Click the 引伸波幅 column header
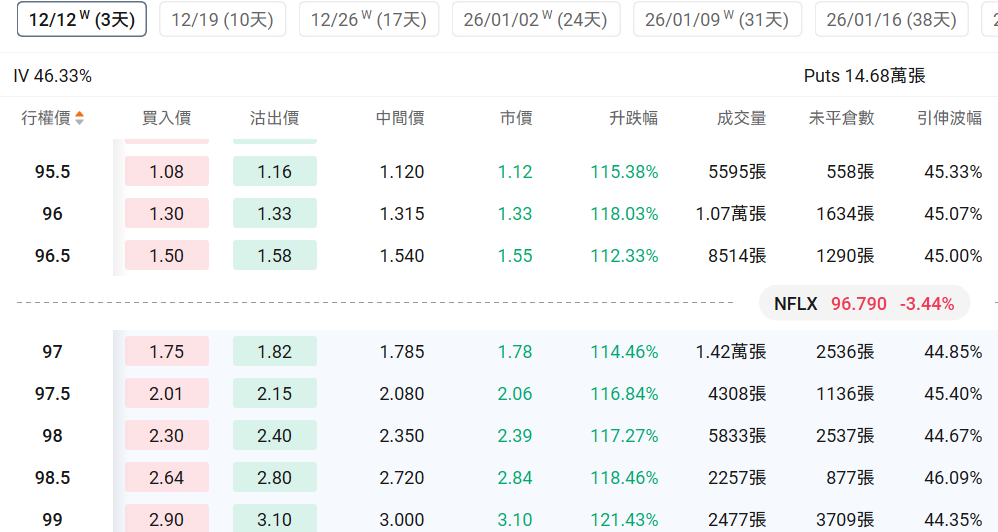Image resolution: width=998 pixels, height=532 pixels. point(949,118)
